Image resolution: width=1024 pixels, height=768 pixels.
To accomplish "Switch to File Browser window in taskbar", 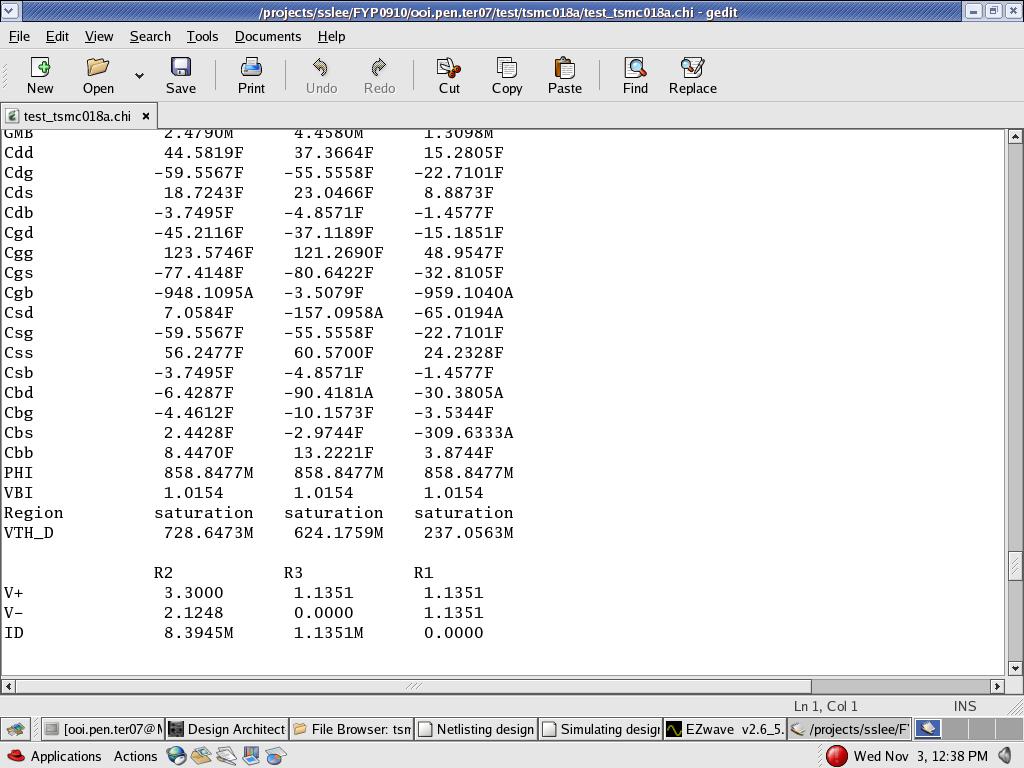I will pyautogui.click(x=351, y=729).
